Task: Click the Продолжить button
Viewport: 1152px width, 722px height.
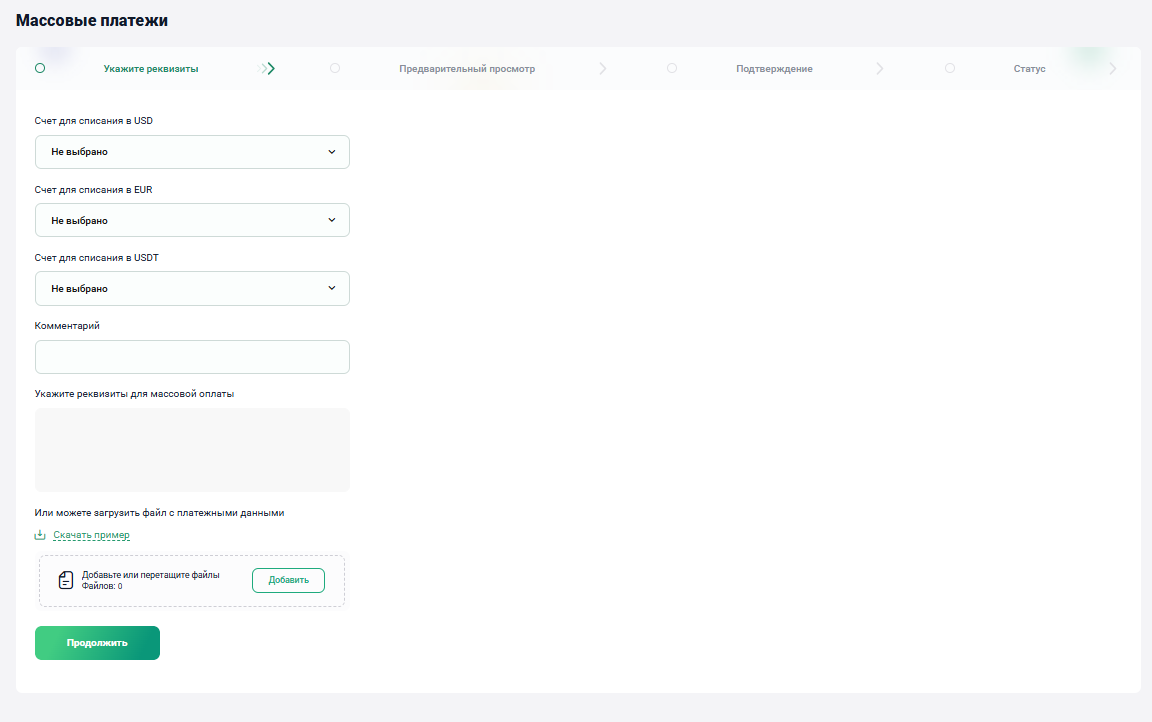Action: click(97, 643)
